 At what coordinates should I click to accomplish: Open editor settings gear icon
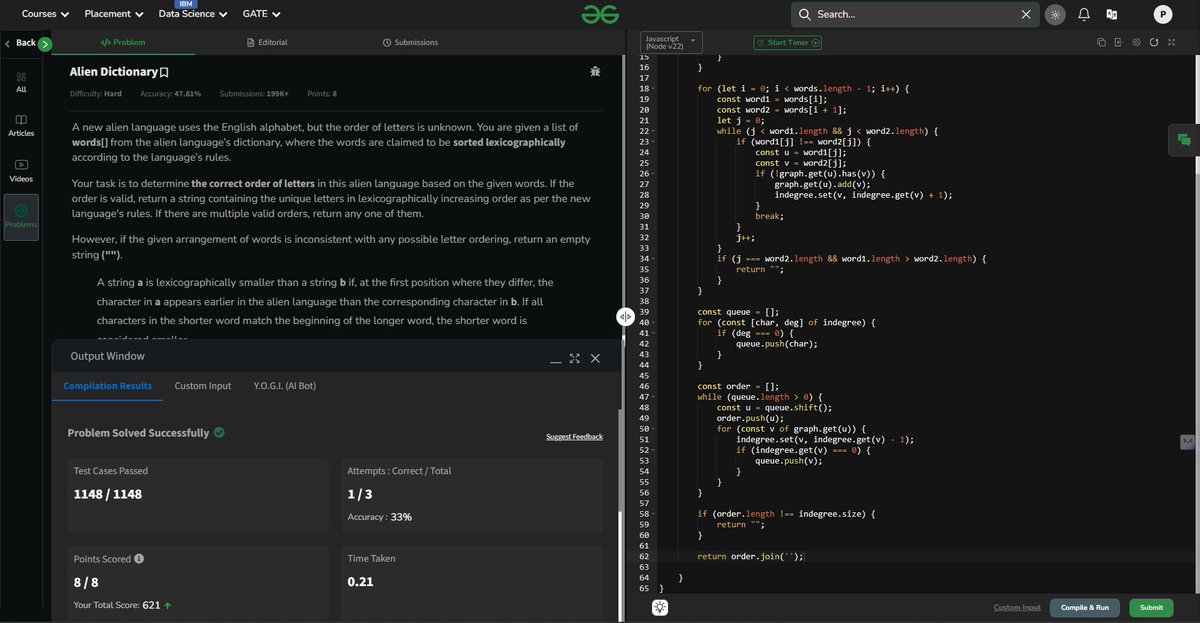(x=1136, y=43)
